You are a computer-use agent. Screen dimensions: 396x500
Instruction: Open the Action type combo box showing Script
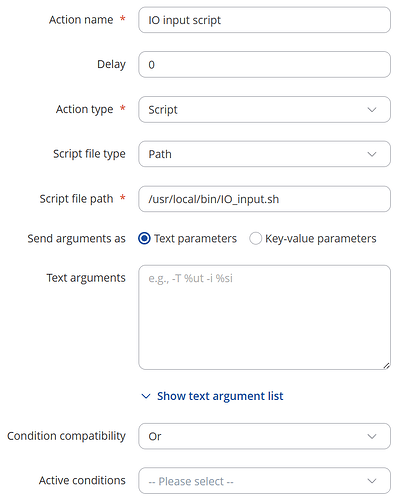pos(264,110)
